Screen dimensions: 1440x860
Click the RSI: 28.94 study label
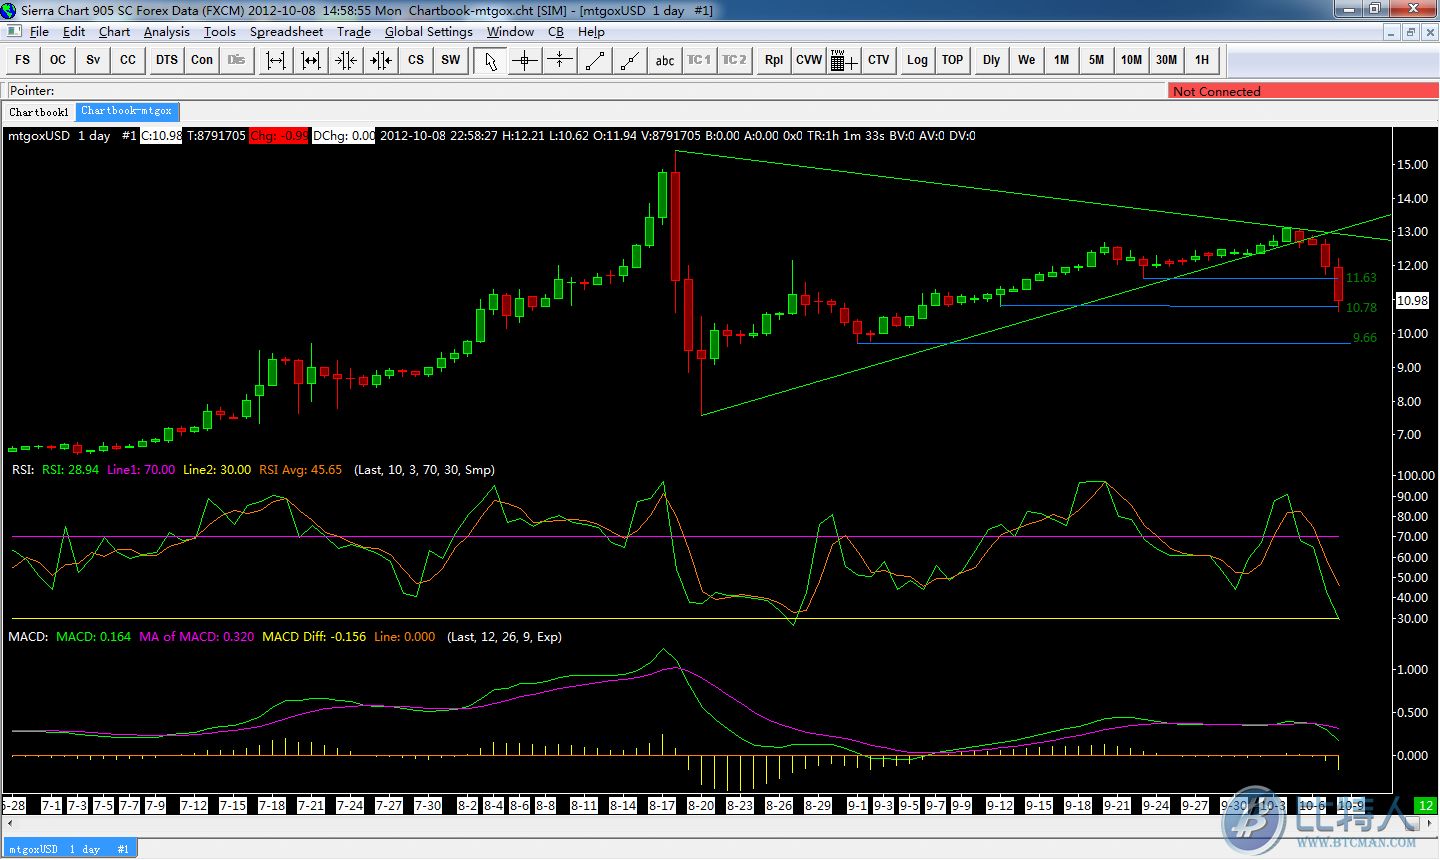[70, 469]
